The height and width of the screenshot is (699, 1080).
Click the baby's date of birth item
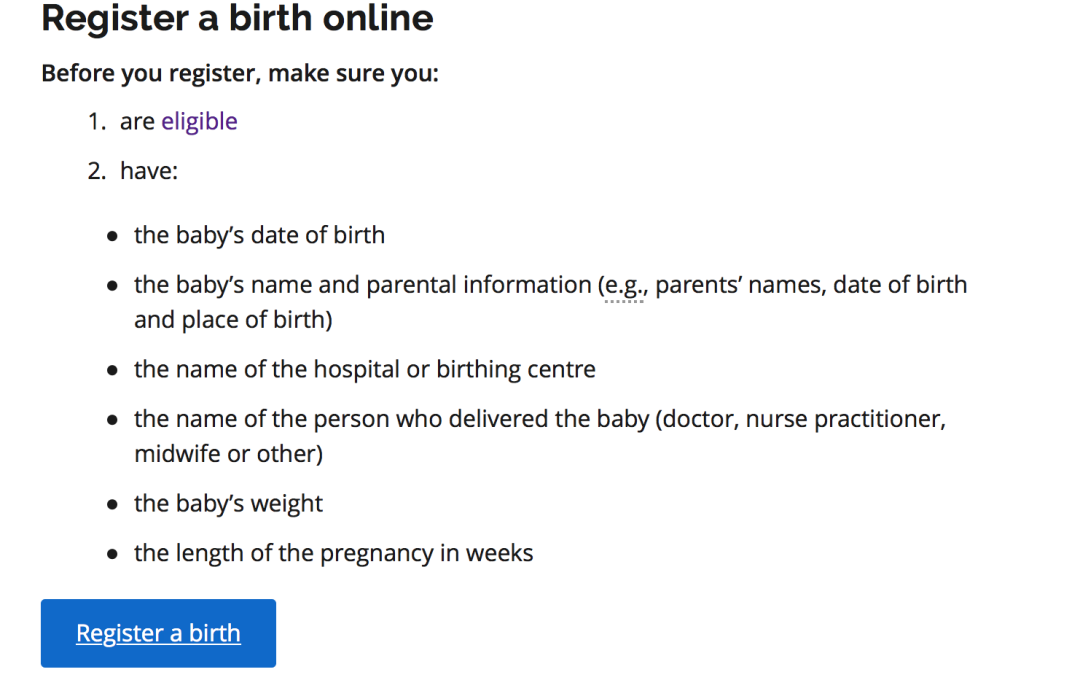pyautogui.click(x=259, y=235)
